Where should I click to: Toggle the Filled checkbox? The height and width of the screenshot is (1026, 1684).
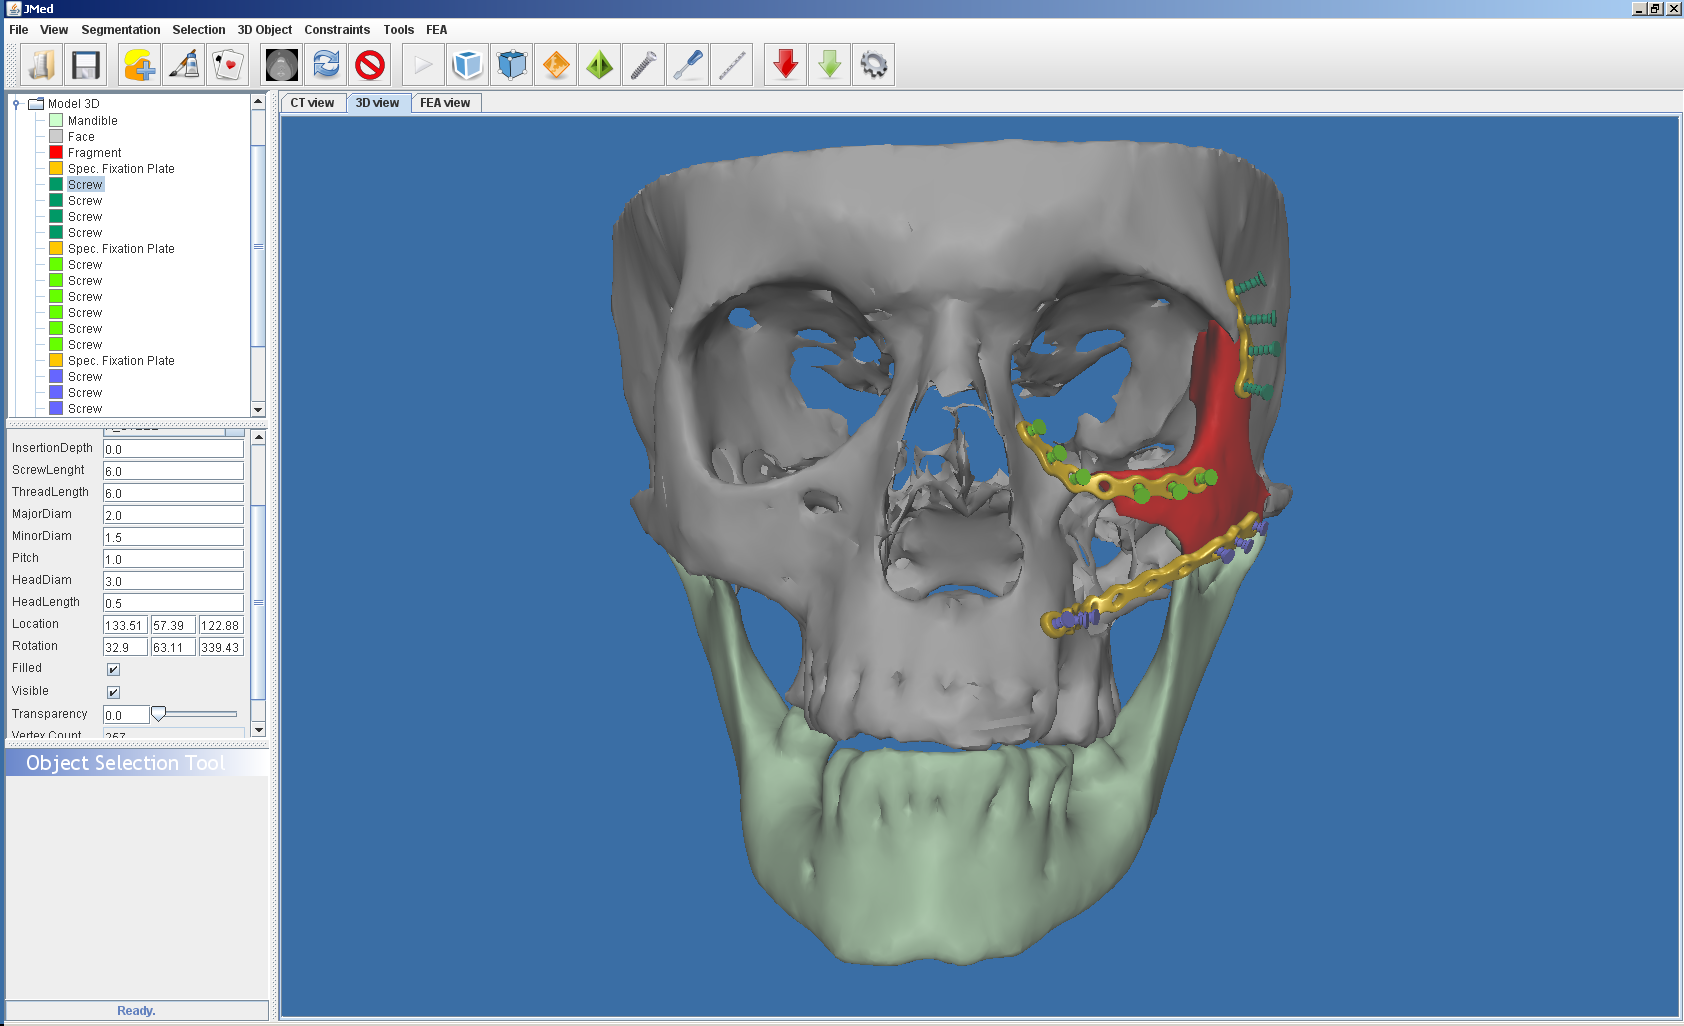click(113, 669)
